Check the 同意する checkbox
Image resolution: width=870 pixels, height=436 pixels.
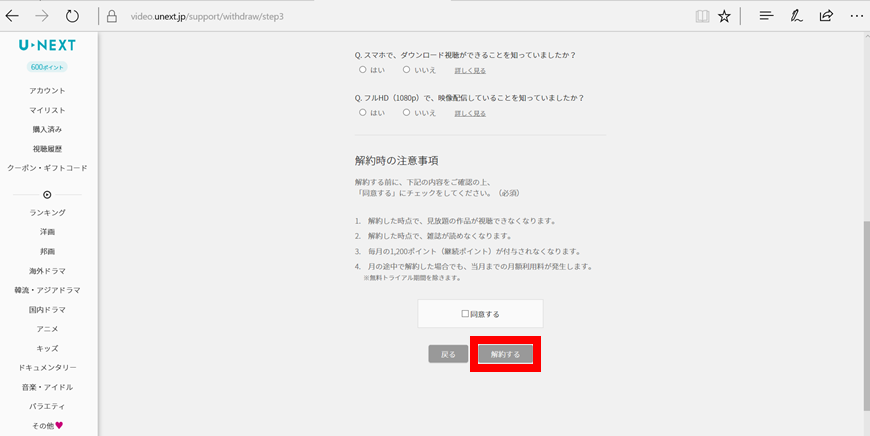[x=465, y=313]
